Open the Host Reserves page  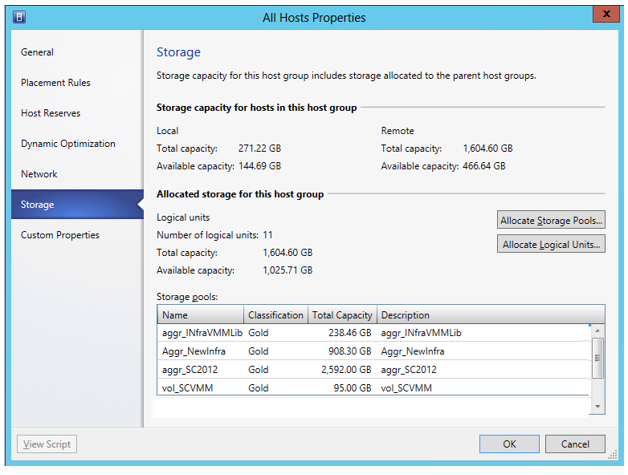tap(51, 113)
